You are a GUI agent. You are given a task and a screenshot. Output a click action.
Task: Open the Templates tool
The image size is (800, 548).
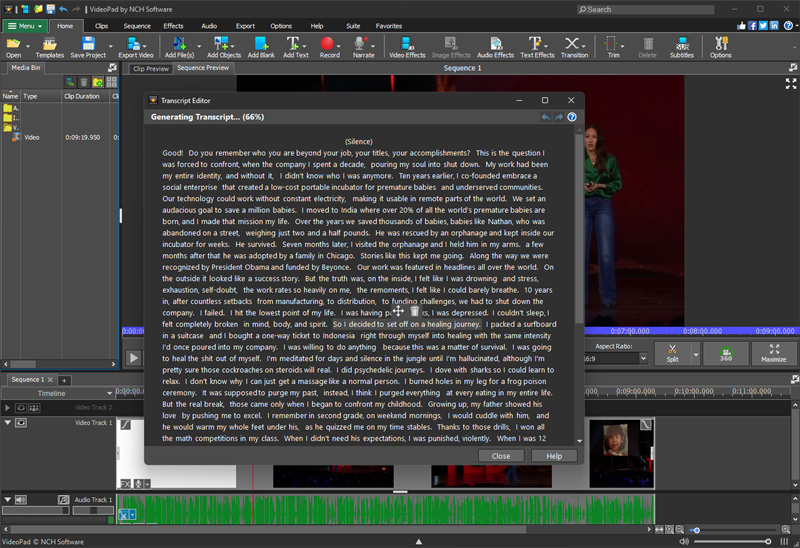point(49,47)
